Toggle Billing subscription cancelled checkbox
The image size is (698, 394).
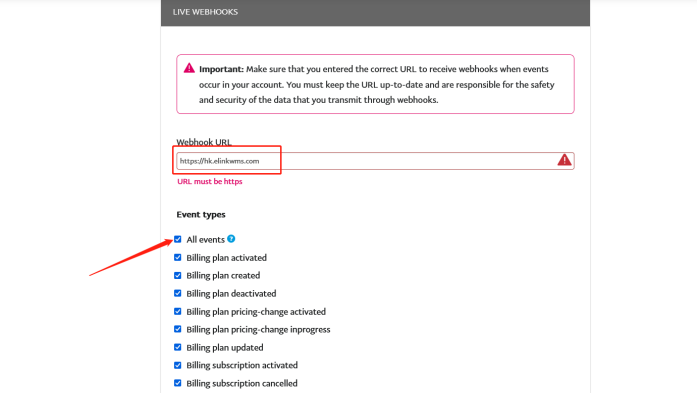click(x=178, y=383)
